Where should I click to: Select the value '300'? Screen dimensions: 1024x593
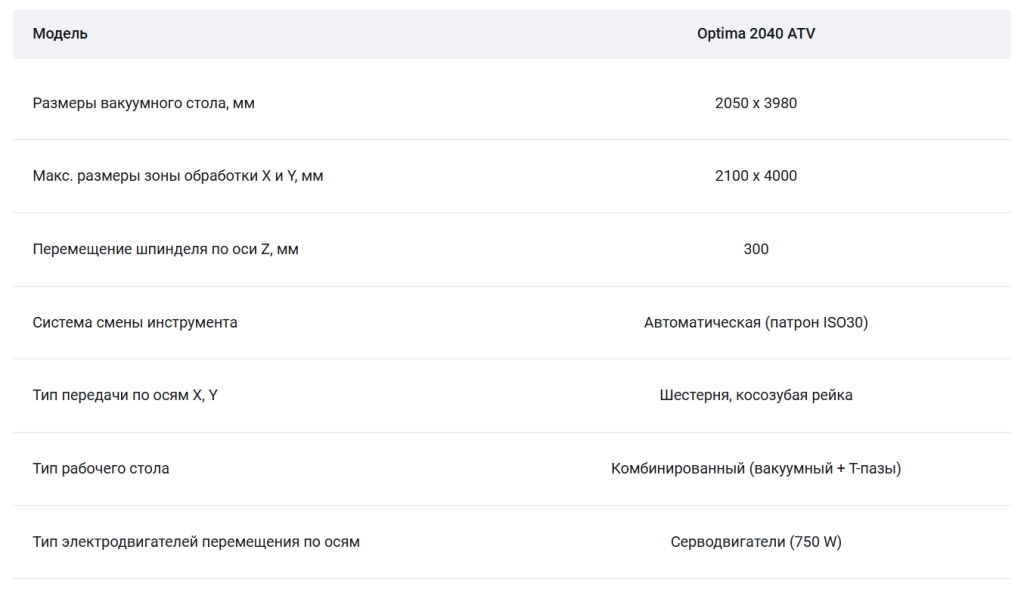(756, 249)
